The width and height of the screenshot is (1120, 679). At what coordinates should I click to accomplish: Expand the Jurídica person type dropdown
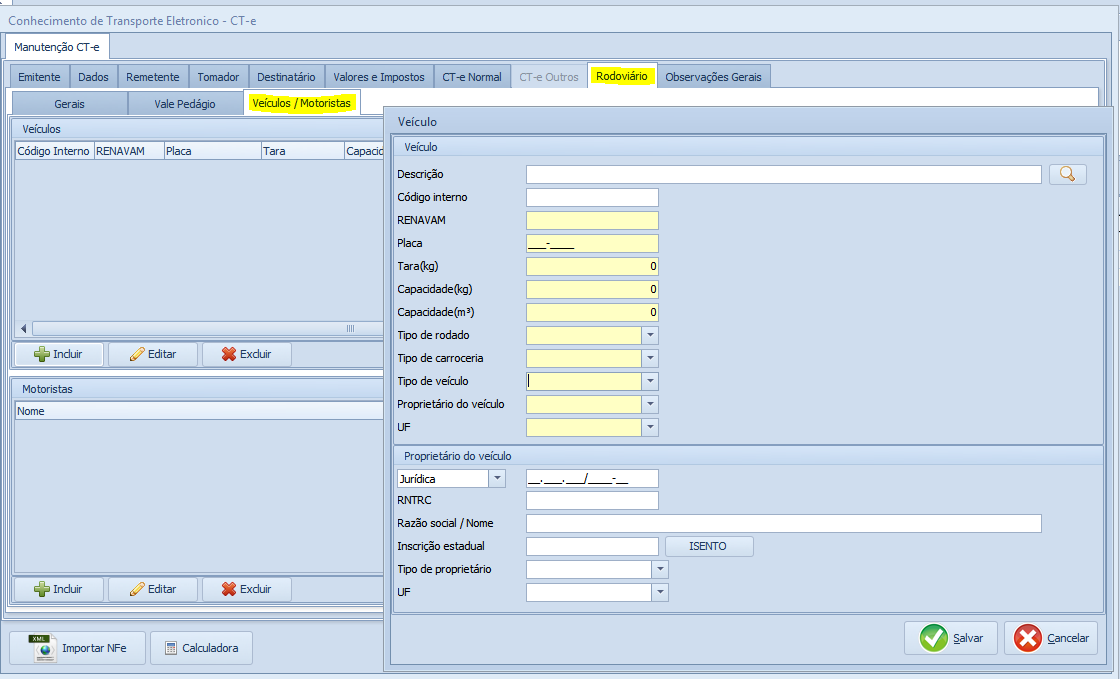[x=497, y=478]
